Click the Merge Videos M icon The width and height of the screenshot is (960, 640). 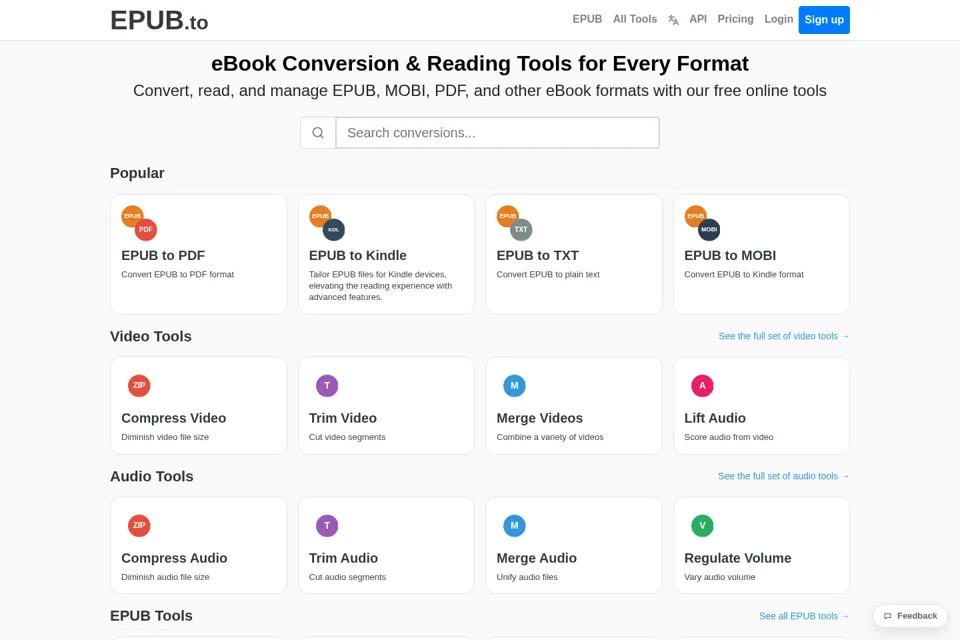point(514,386)
